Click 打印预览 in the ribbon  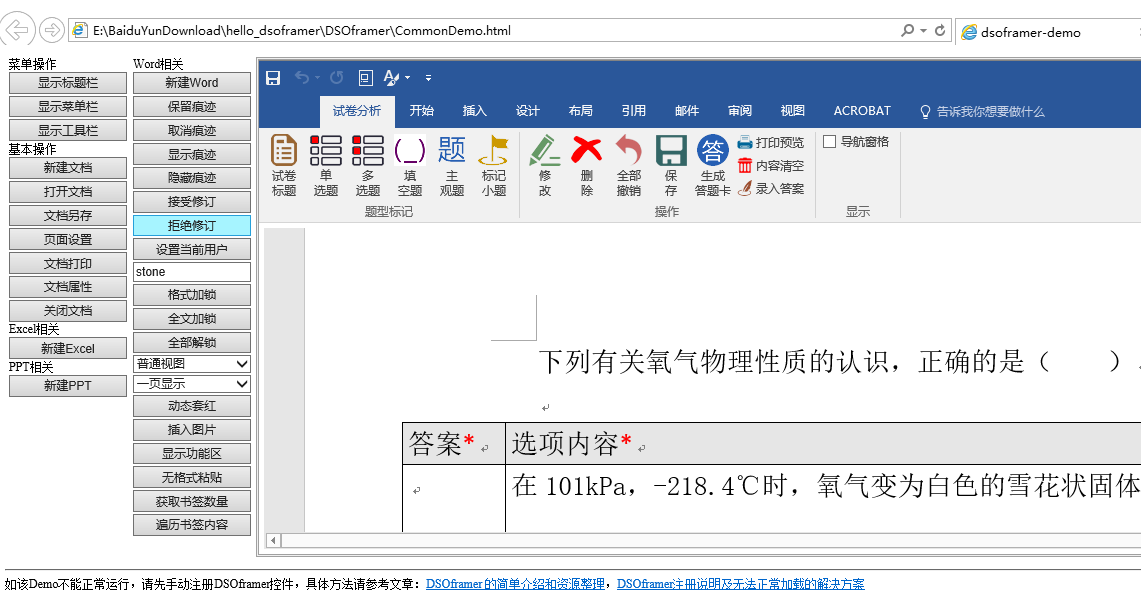(x=771, y=143)
